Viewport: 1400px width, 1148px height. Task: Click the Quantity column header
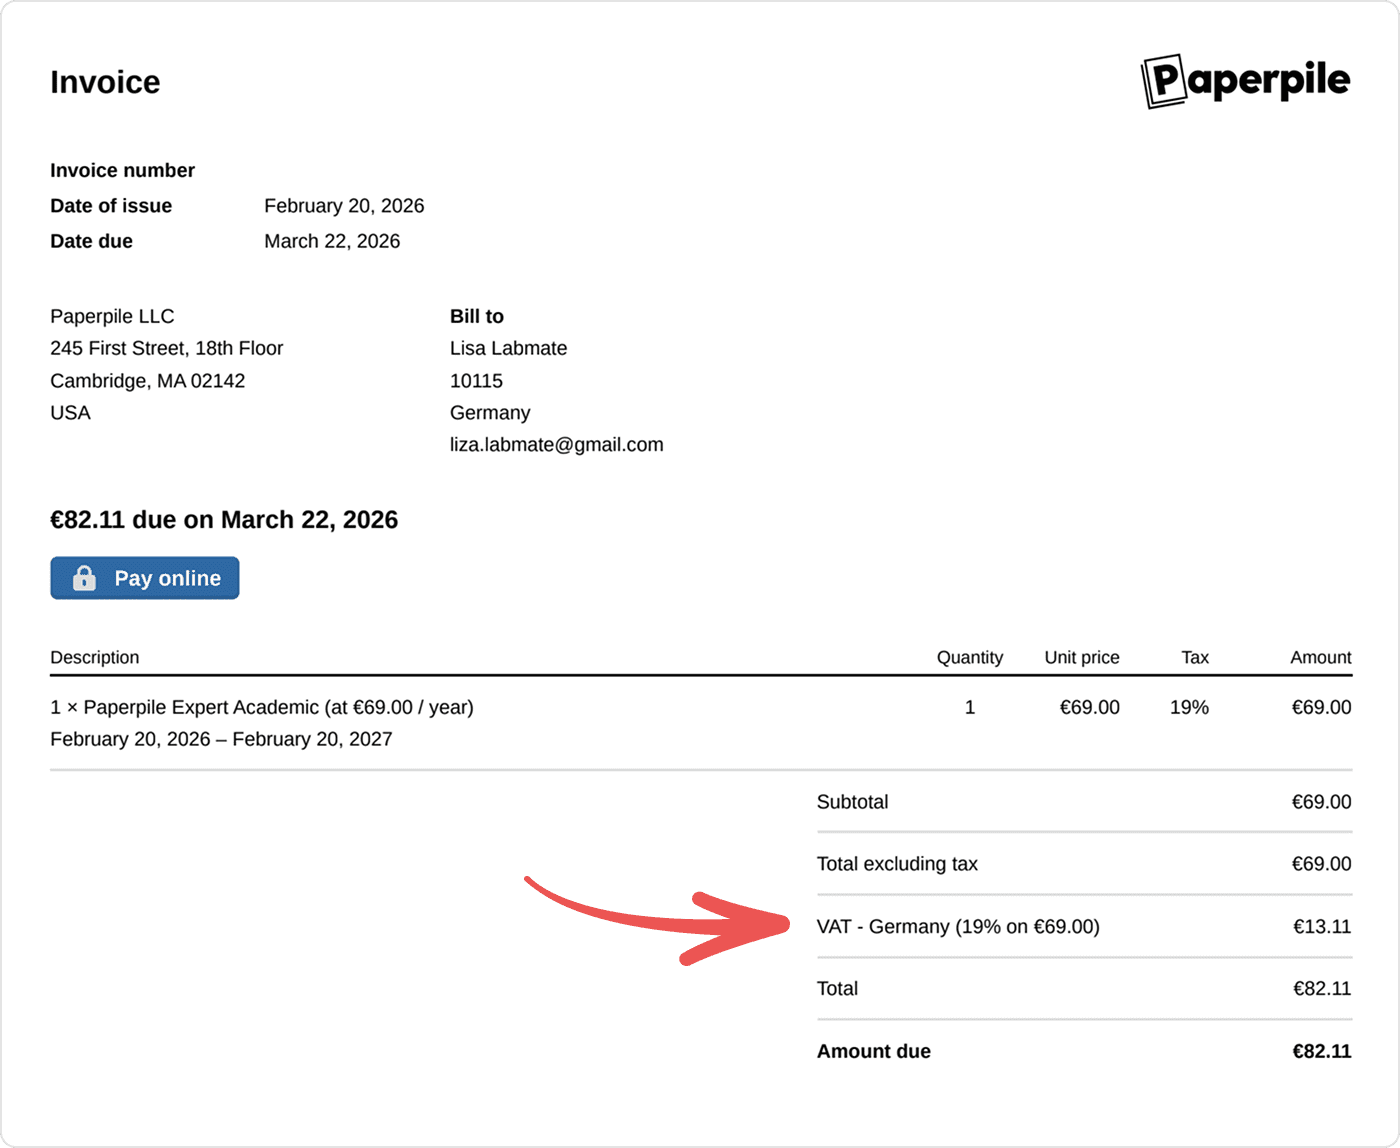(x=969, y=658)
